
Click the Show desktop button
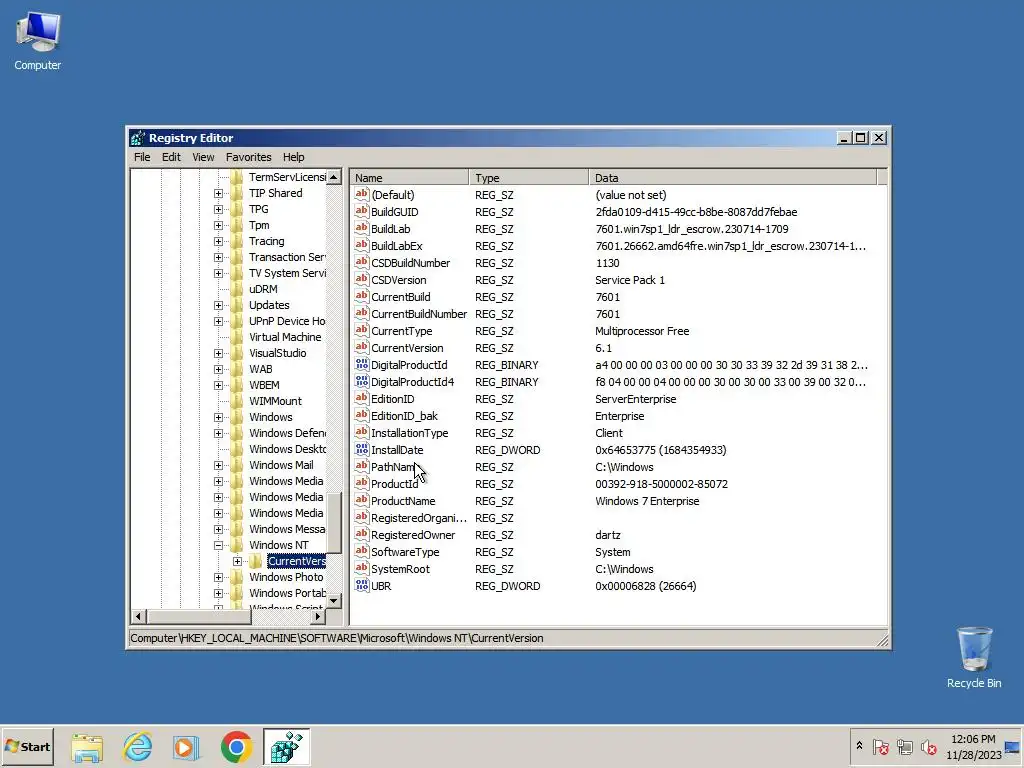1013,746
